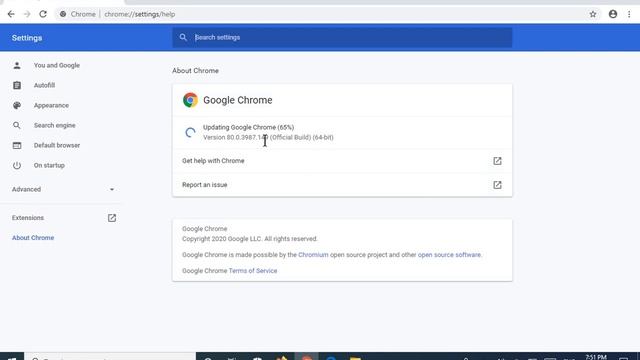Click the About Chrome page heading

coord(195,71)
